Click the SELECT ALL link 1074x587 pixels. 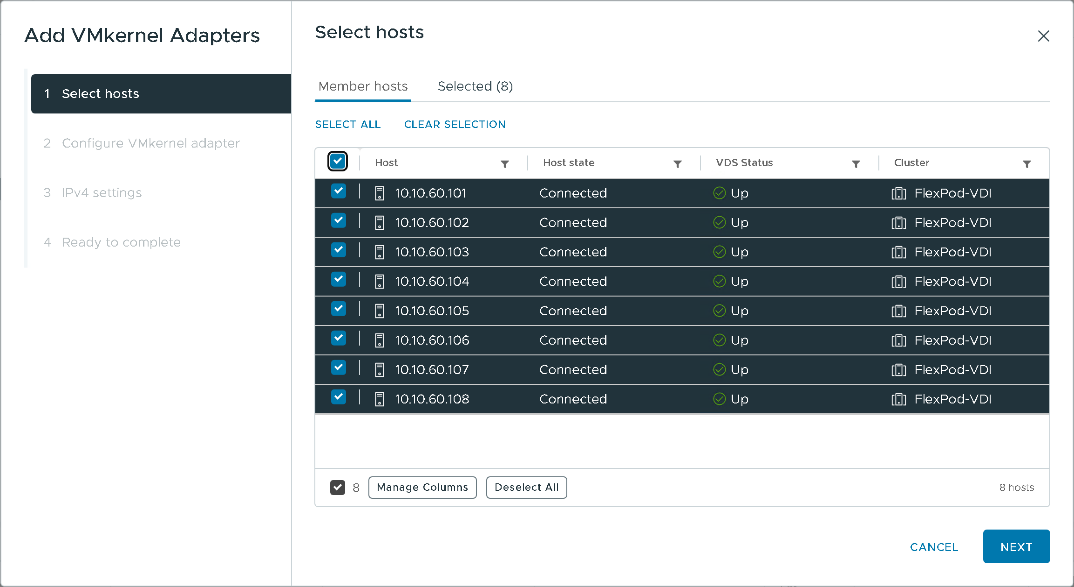pyautogui.click(x=348, y=125)
